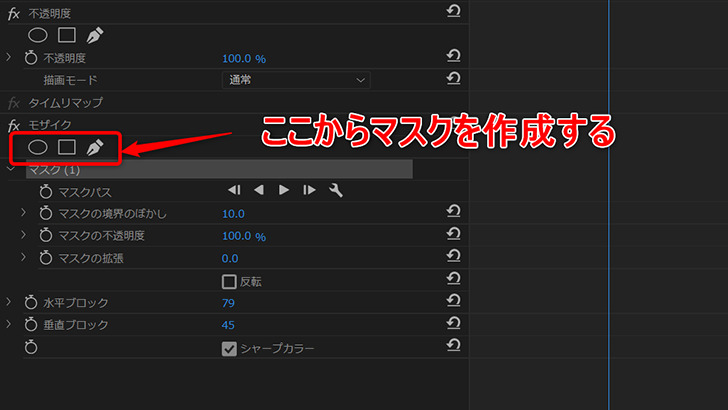Image resolution: width=728 pixels, height=410 pixels.
Task: Toggle stopwatch for マスクの境界のぼかし
Action: coord(46,213)
